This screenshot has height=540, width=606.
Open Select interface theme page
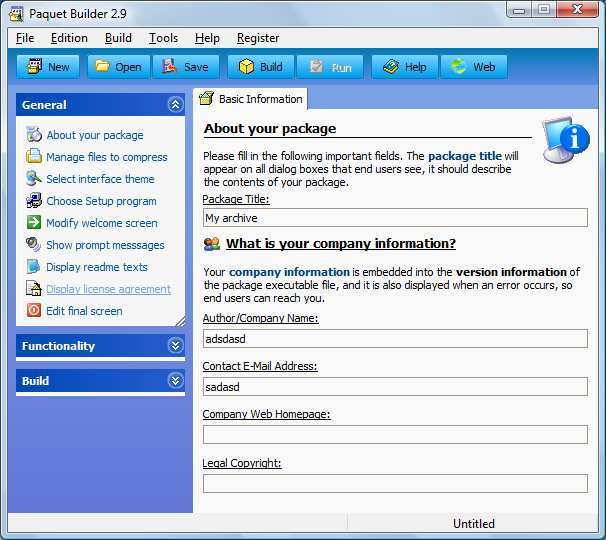(100, 179)
